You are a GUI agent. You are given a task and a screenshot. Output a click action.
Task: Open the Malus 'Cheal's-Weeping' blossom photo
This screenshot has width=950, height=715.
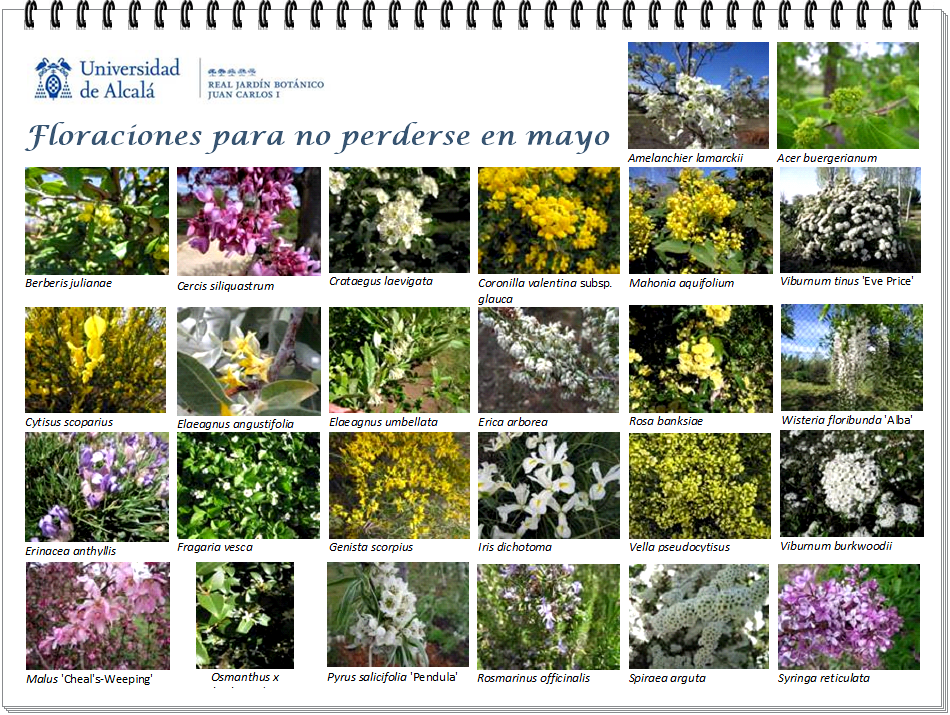[97, 616]
